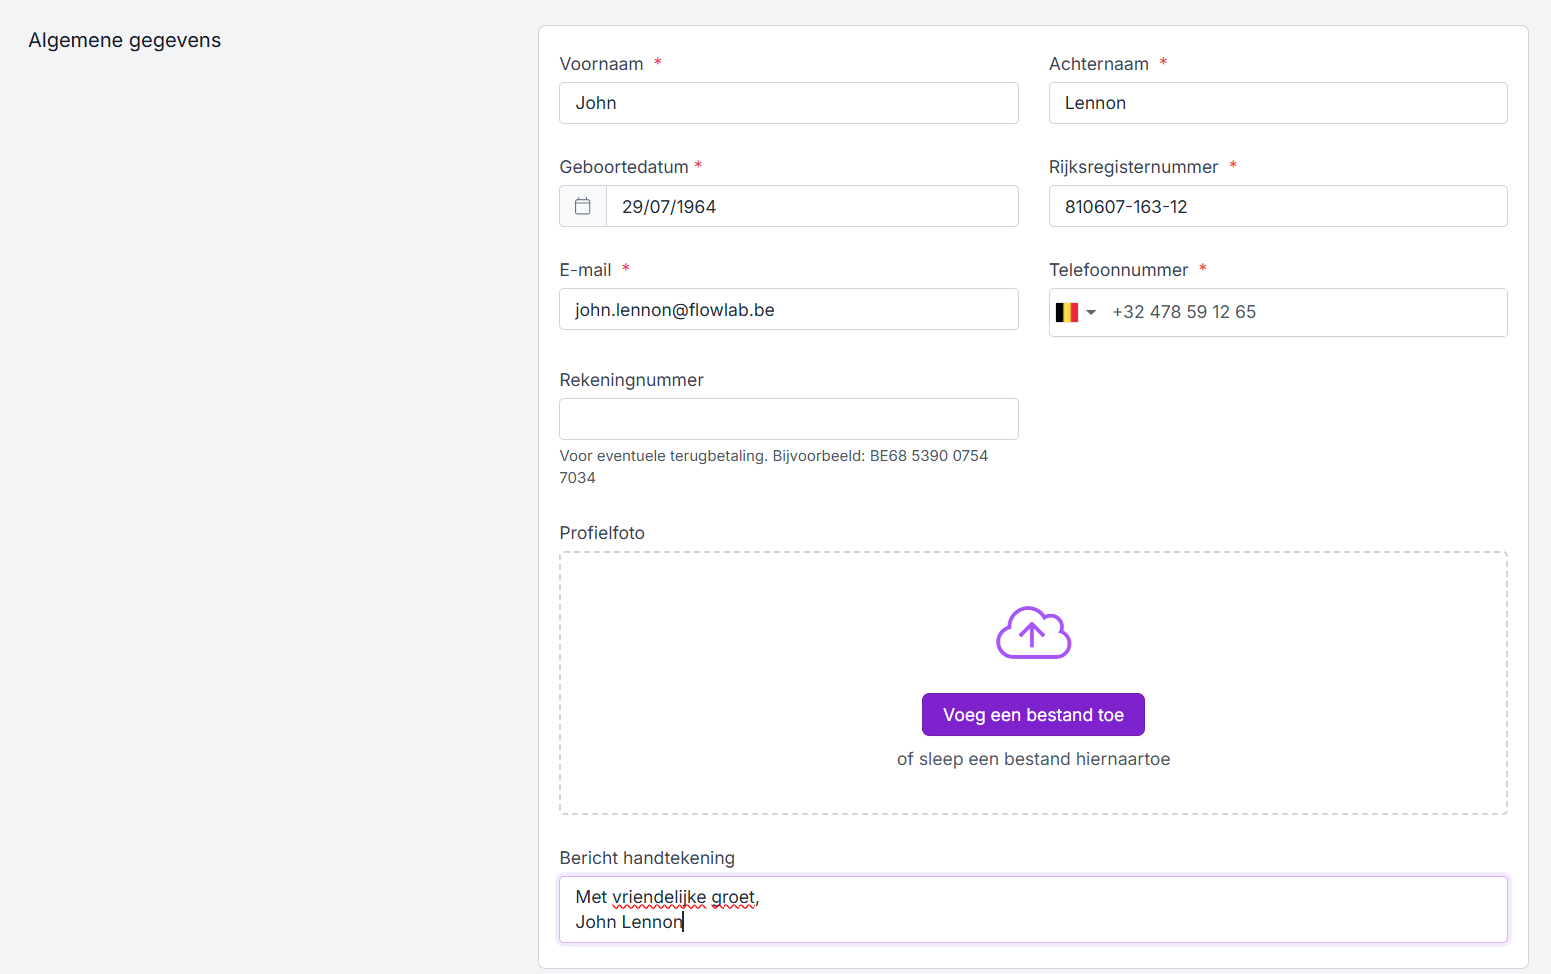The width and height of the screenshot is (1551, 974).
Task: Focus the Voornaam field containing John
Action: coord(788,103)
